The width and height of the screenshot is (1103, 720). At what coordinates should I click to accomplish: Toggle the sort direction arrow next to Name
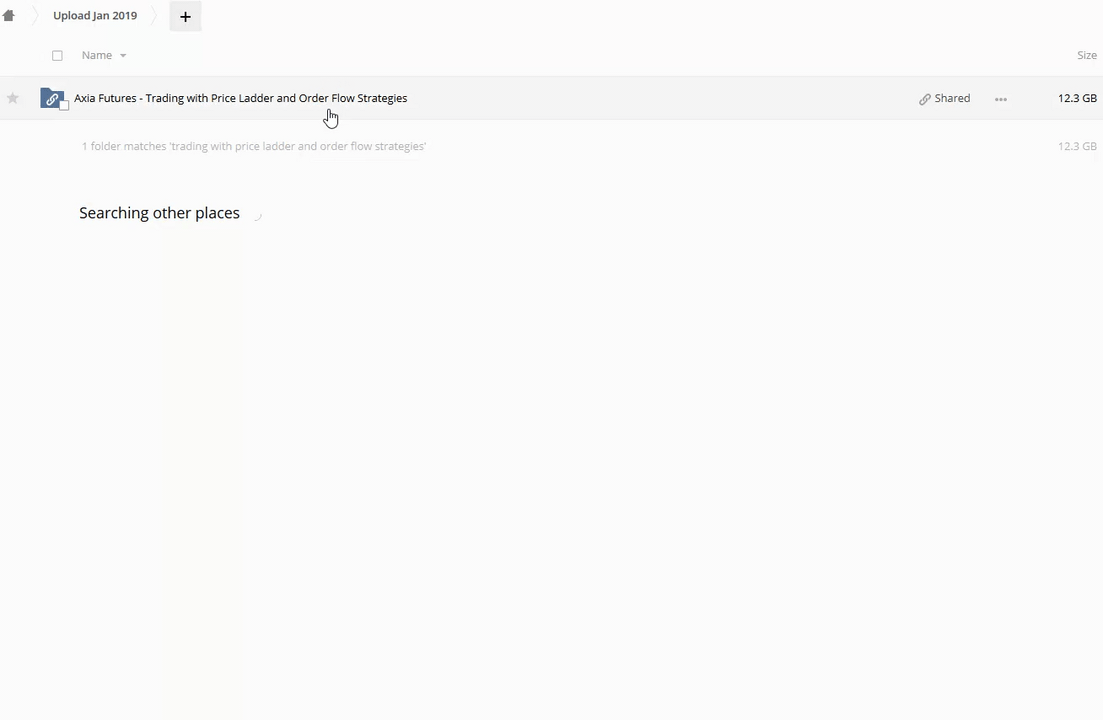point(123,56)
